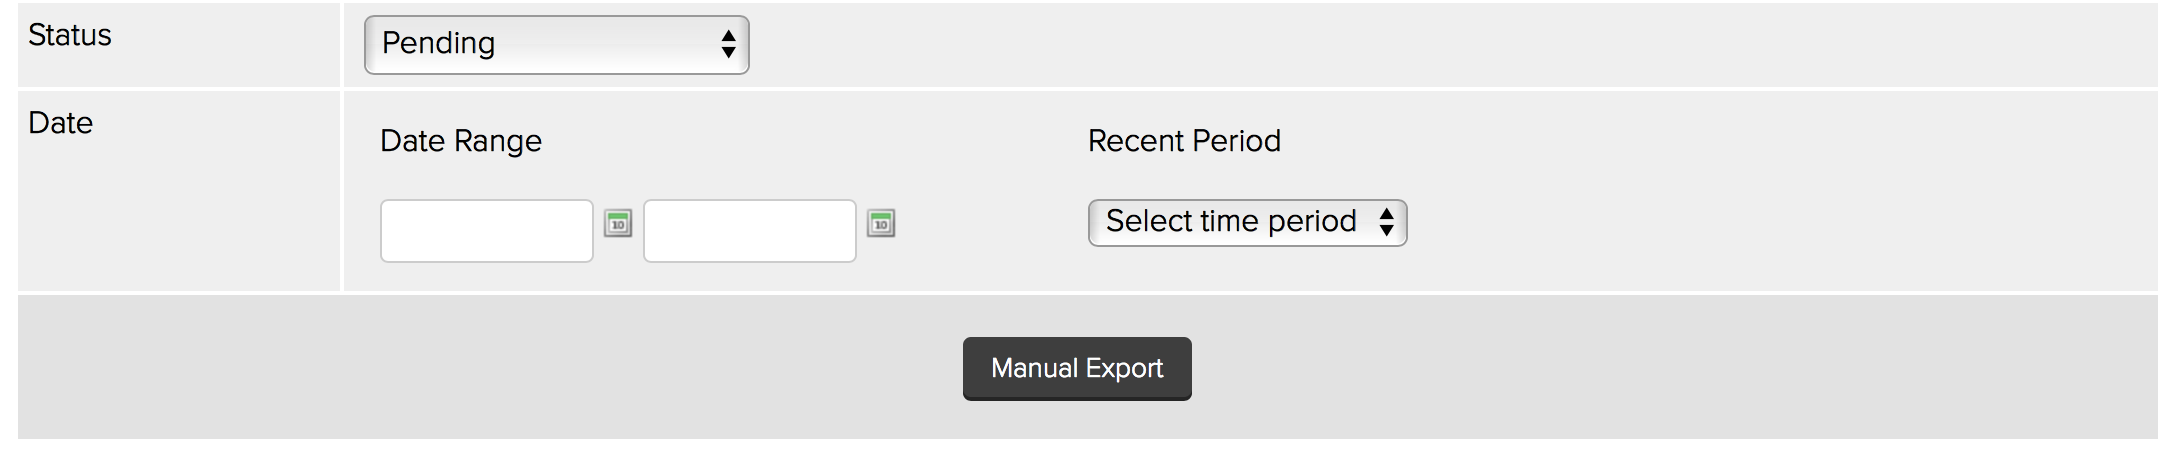
Task: Click the Select time period text
Action: coord(1231,221)
